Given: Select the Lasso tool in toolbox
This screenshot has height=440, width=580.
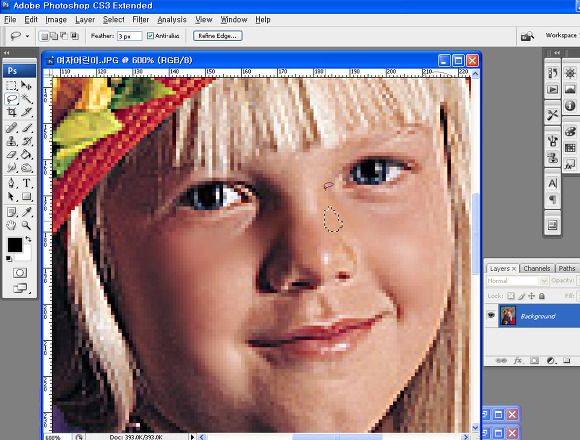Looking at the screenshot, I should 11,99.
